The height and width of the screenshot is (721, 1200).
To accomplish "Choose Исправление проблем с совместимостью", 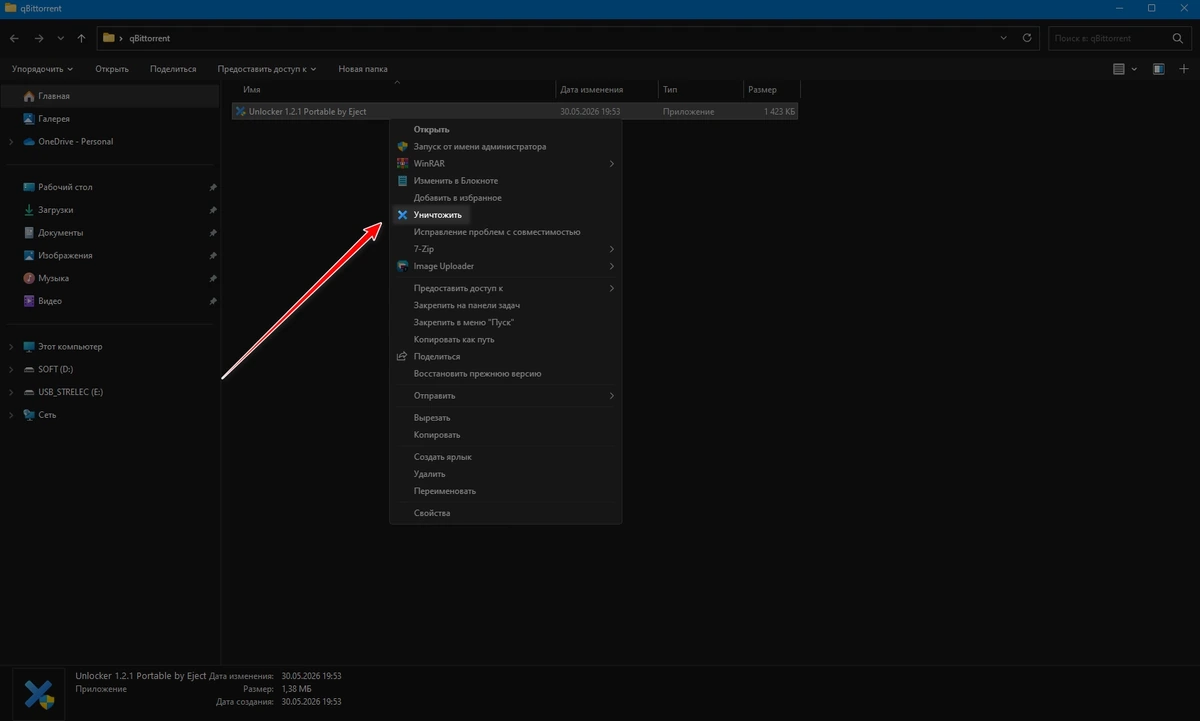I will coord(505,232).
